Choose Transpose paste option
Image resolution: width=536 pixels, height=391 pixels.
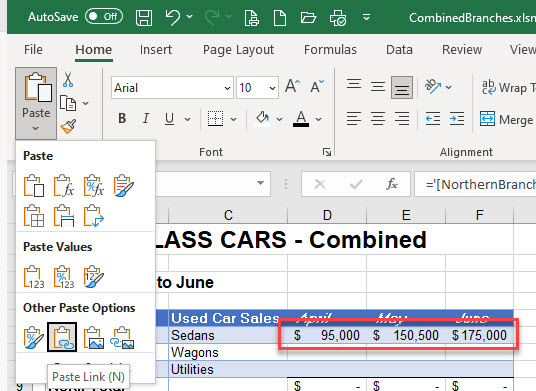(94, 216)
